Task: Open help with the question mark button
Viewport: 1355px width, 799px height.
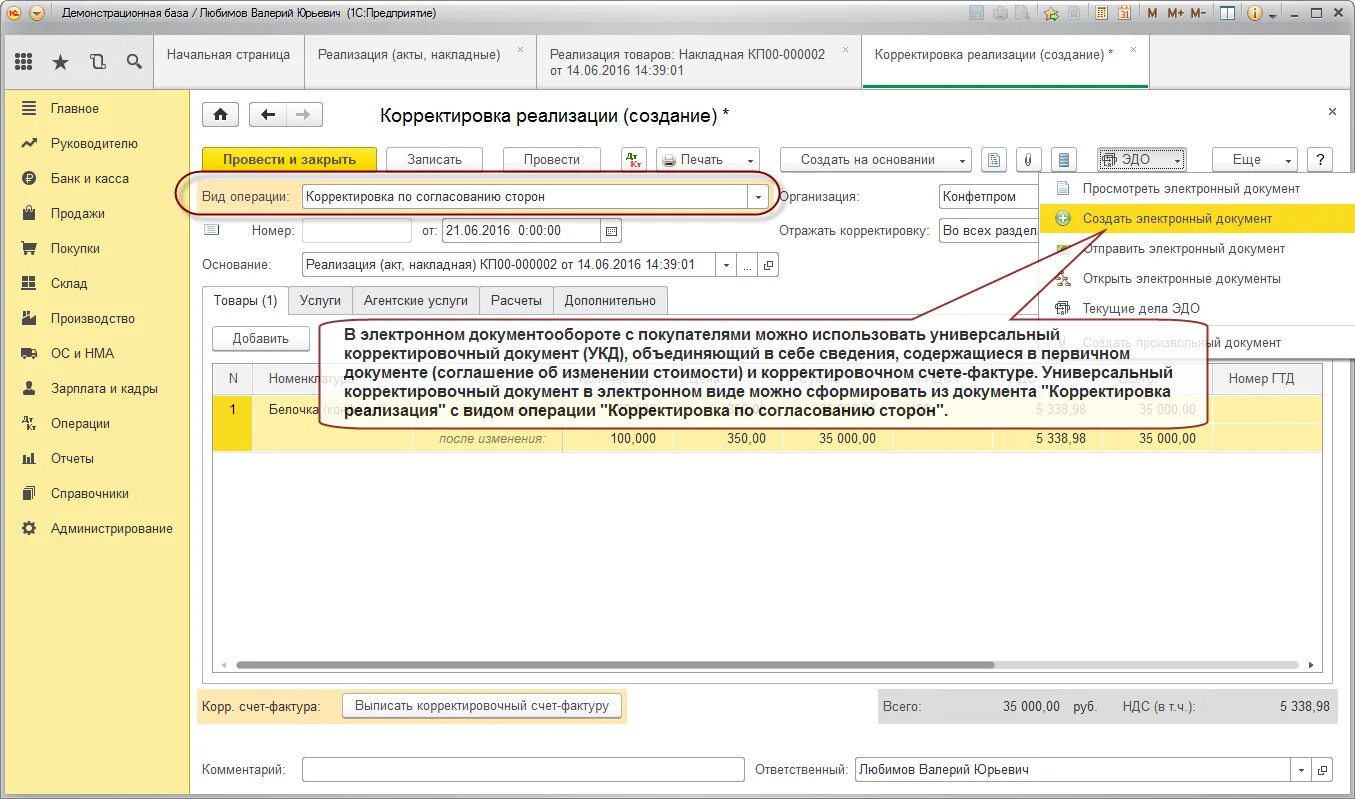Action: pyautogui.click(x=1320, y=159)
